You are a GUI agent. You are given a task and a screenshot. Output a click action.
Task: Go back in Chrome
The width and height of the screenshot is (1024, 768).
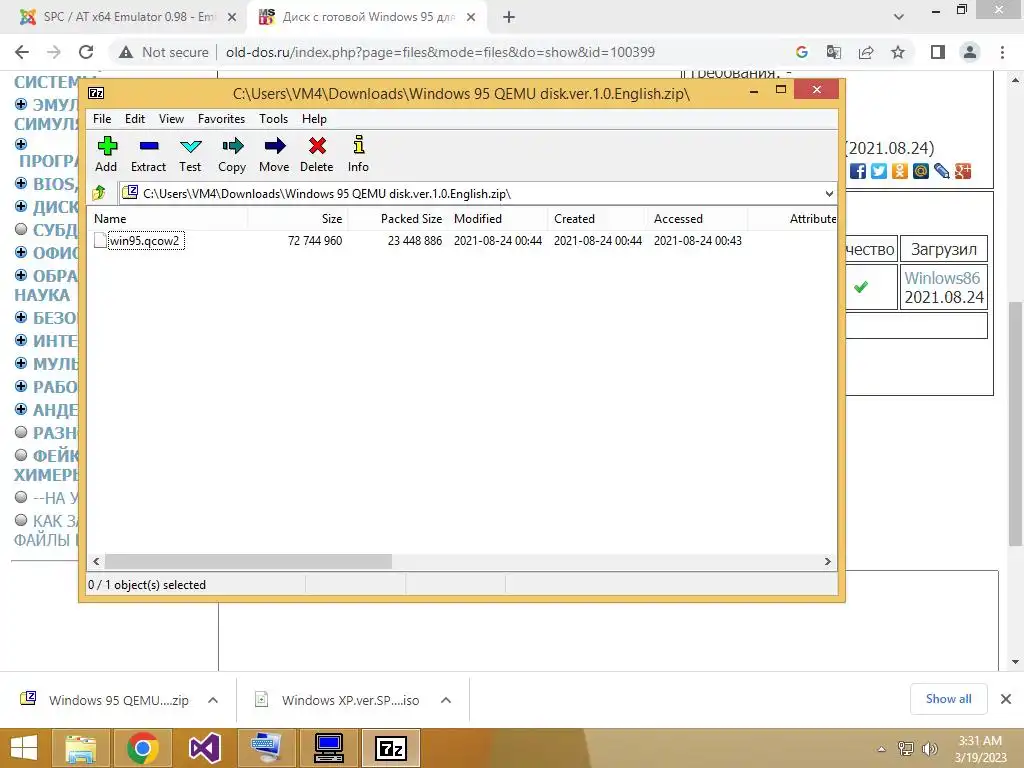(22, 52)
